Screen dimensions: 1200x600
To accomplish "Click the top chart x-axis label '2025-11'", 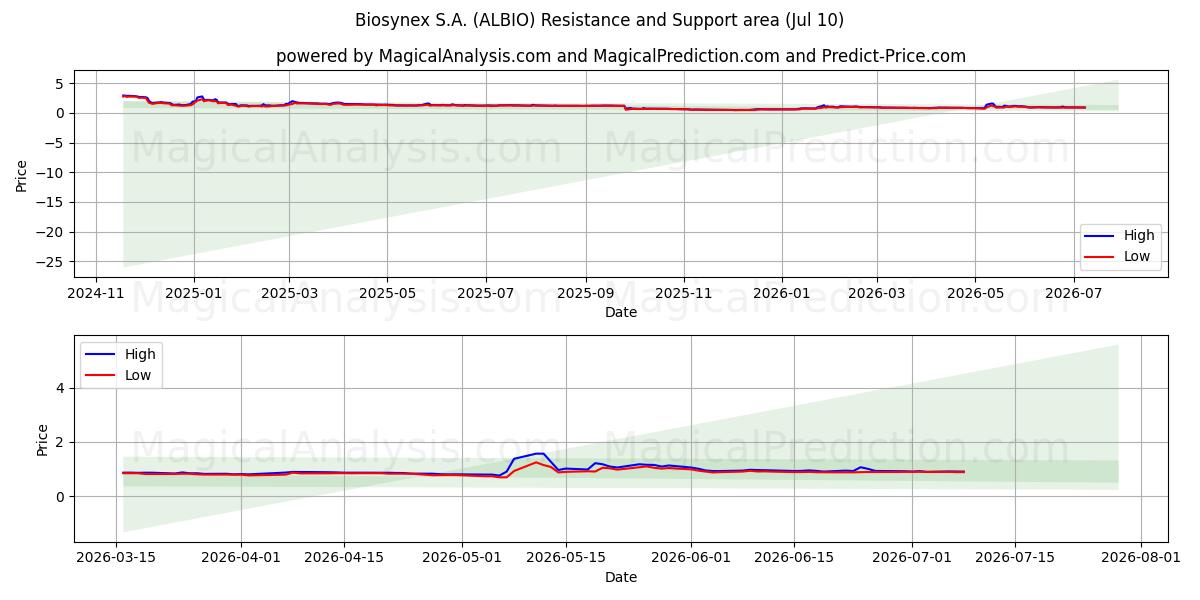I will tap(683, 294).
